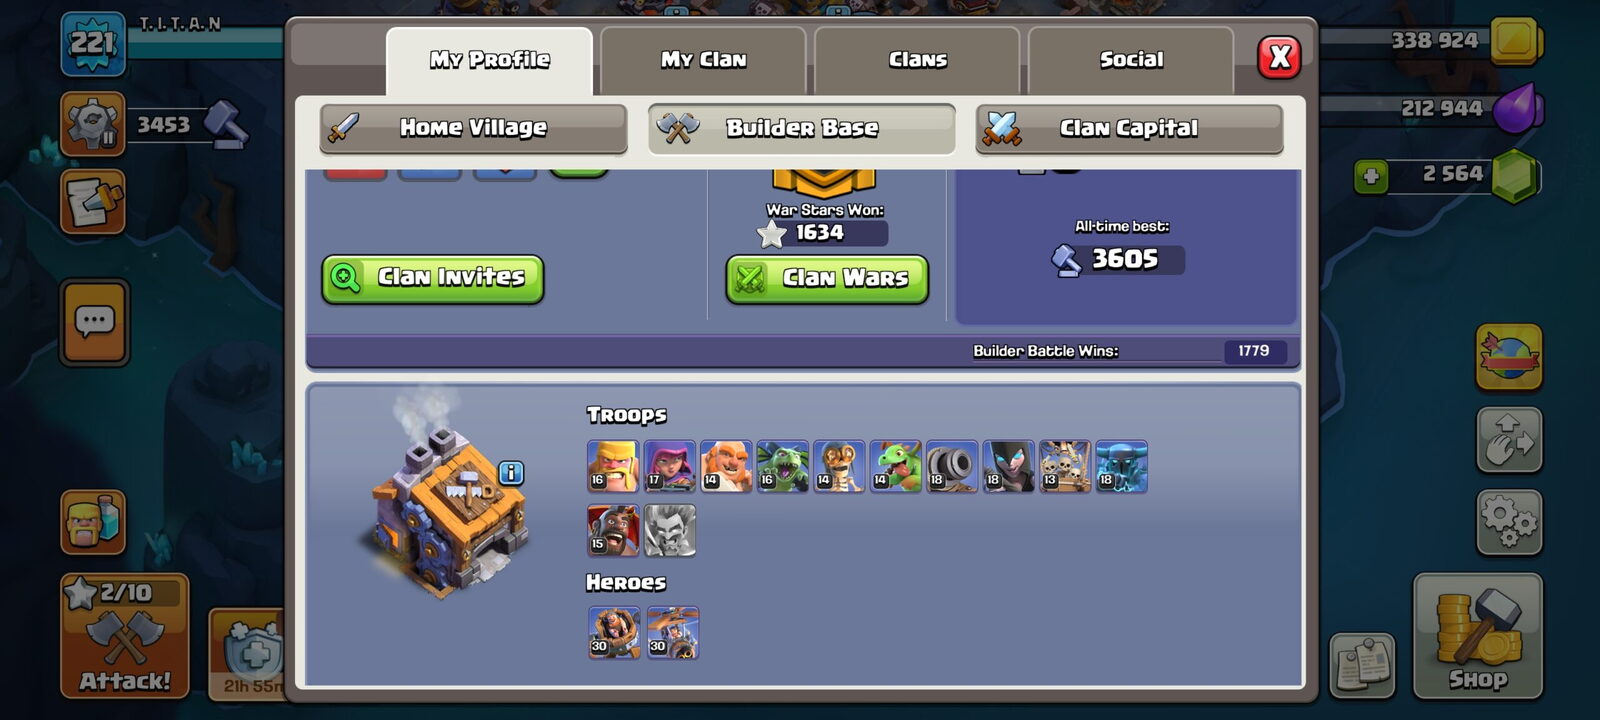1600x720 pixels.
Task: Tap the Builder Hall info icon
Action: [x=511, y=473]
